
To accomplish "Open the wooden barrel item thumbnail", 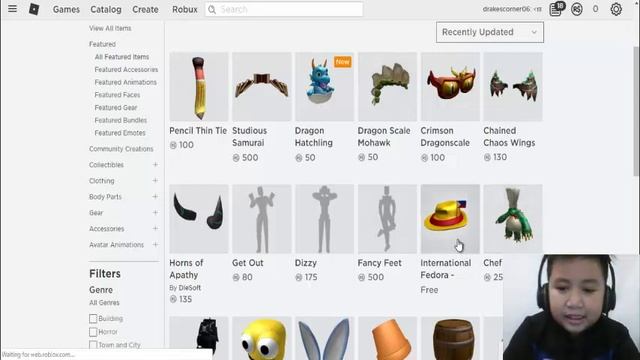I will pos(450,338).
